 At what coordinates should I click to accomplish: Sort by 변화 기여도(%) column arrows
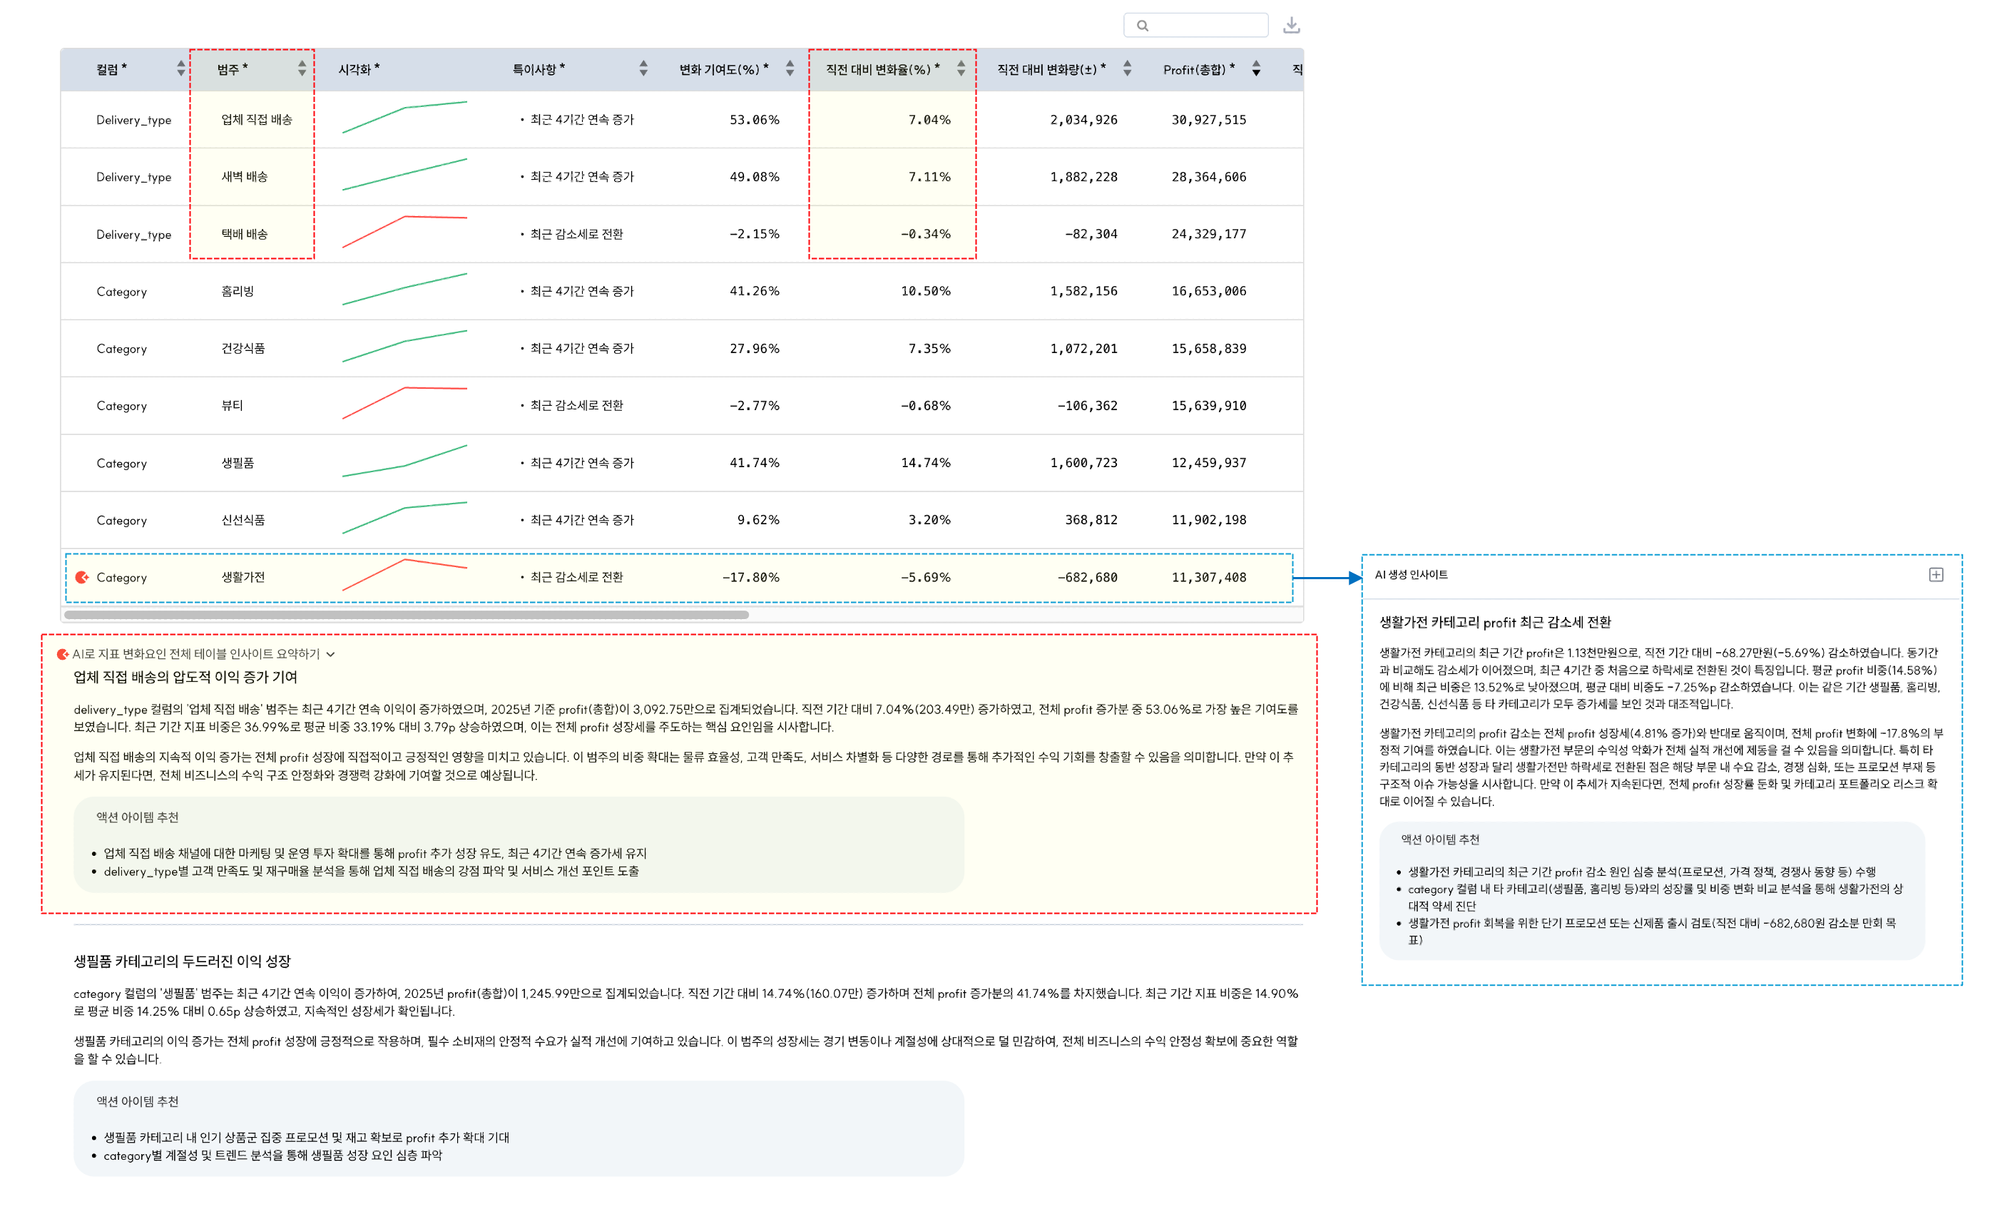790,69
